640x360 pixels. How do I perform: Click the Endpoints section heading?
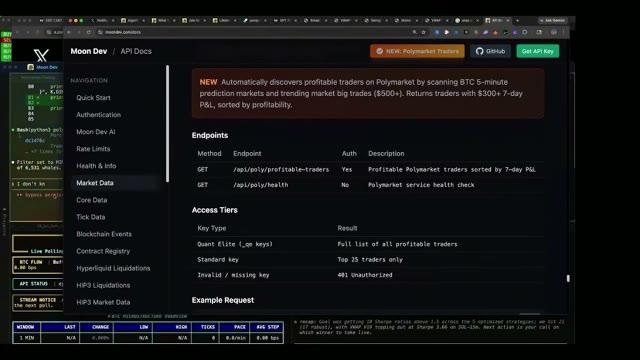point(210,135)
